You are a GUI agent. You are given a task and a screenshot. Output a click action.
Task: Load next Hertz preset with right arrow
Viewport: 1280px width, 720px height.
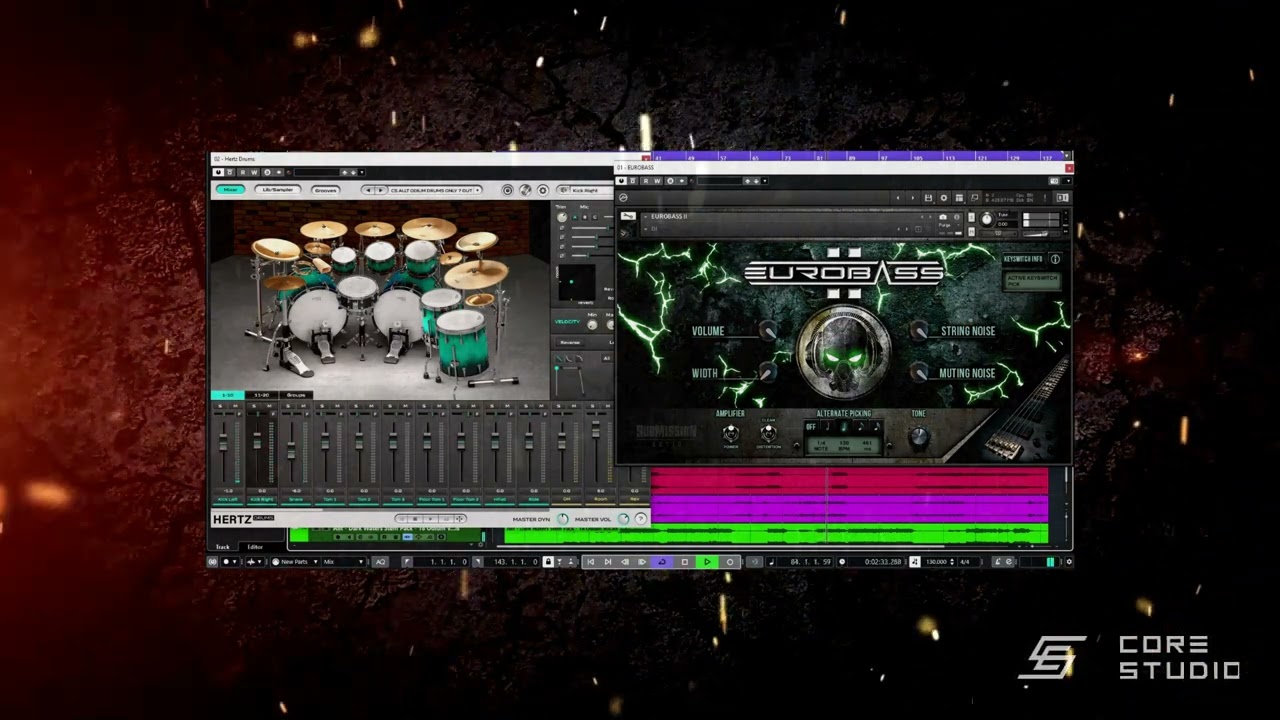(381, 190)
